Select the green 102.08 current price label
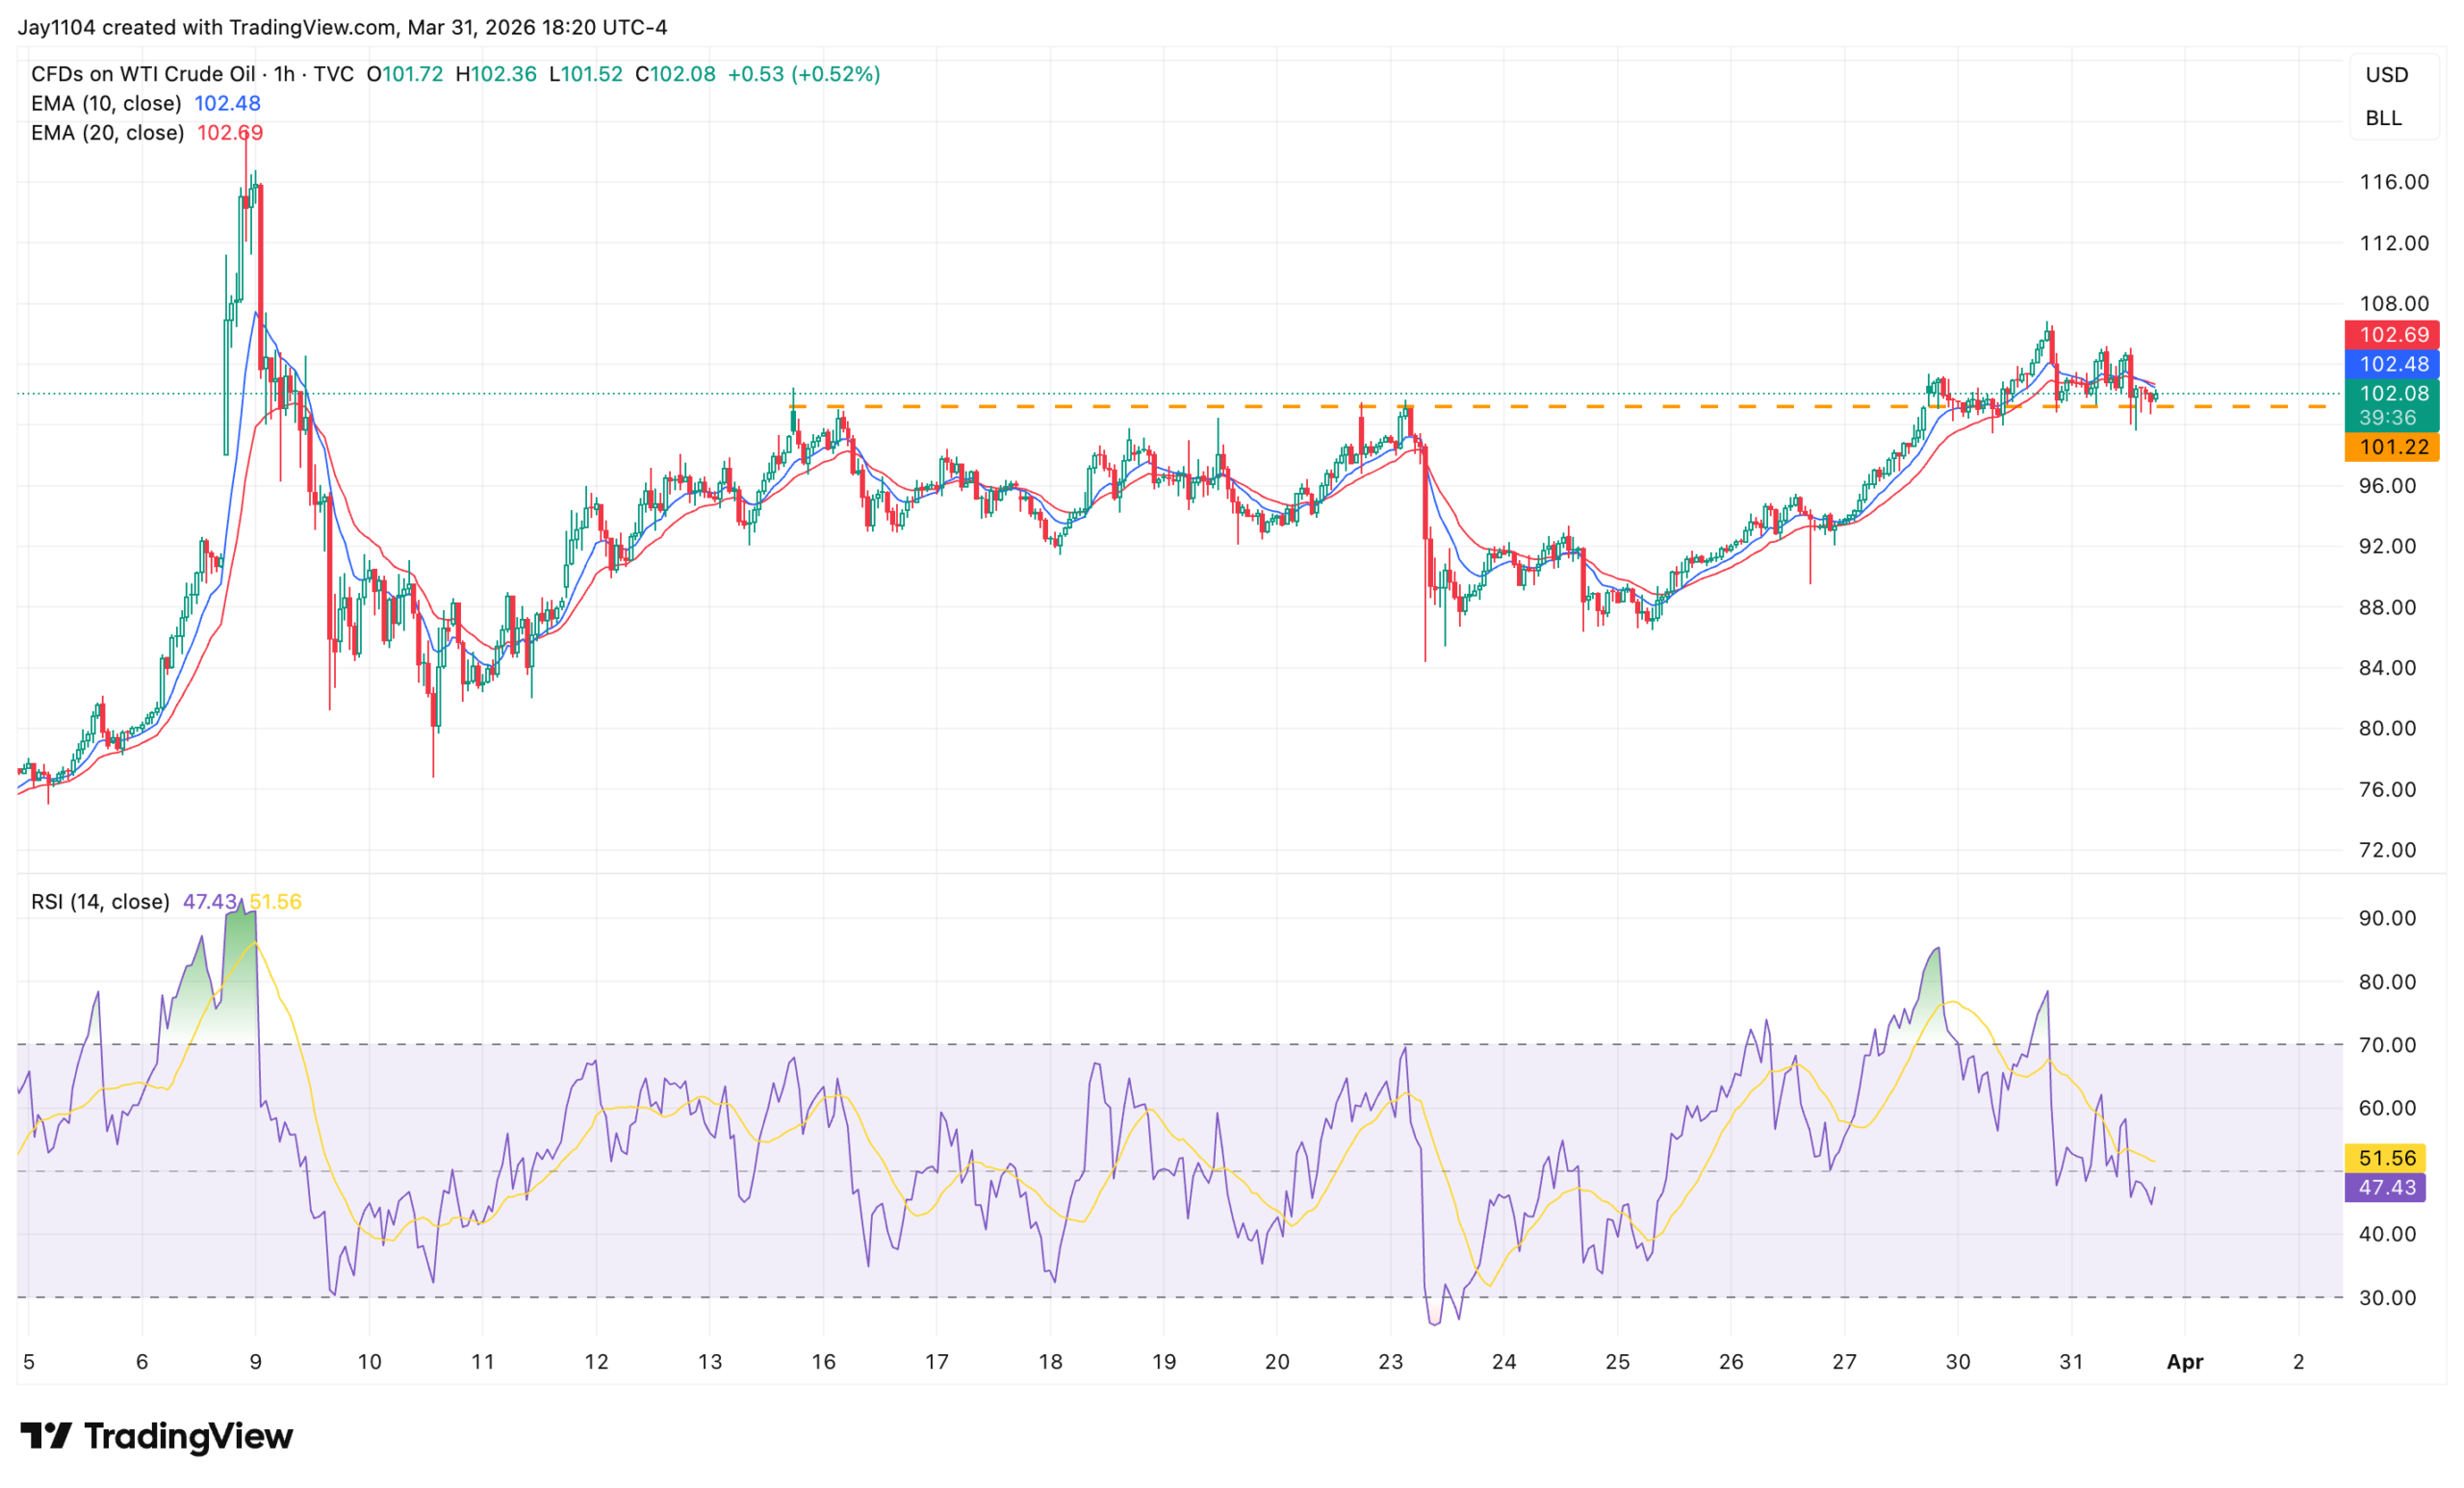 pos(2392,394)
